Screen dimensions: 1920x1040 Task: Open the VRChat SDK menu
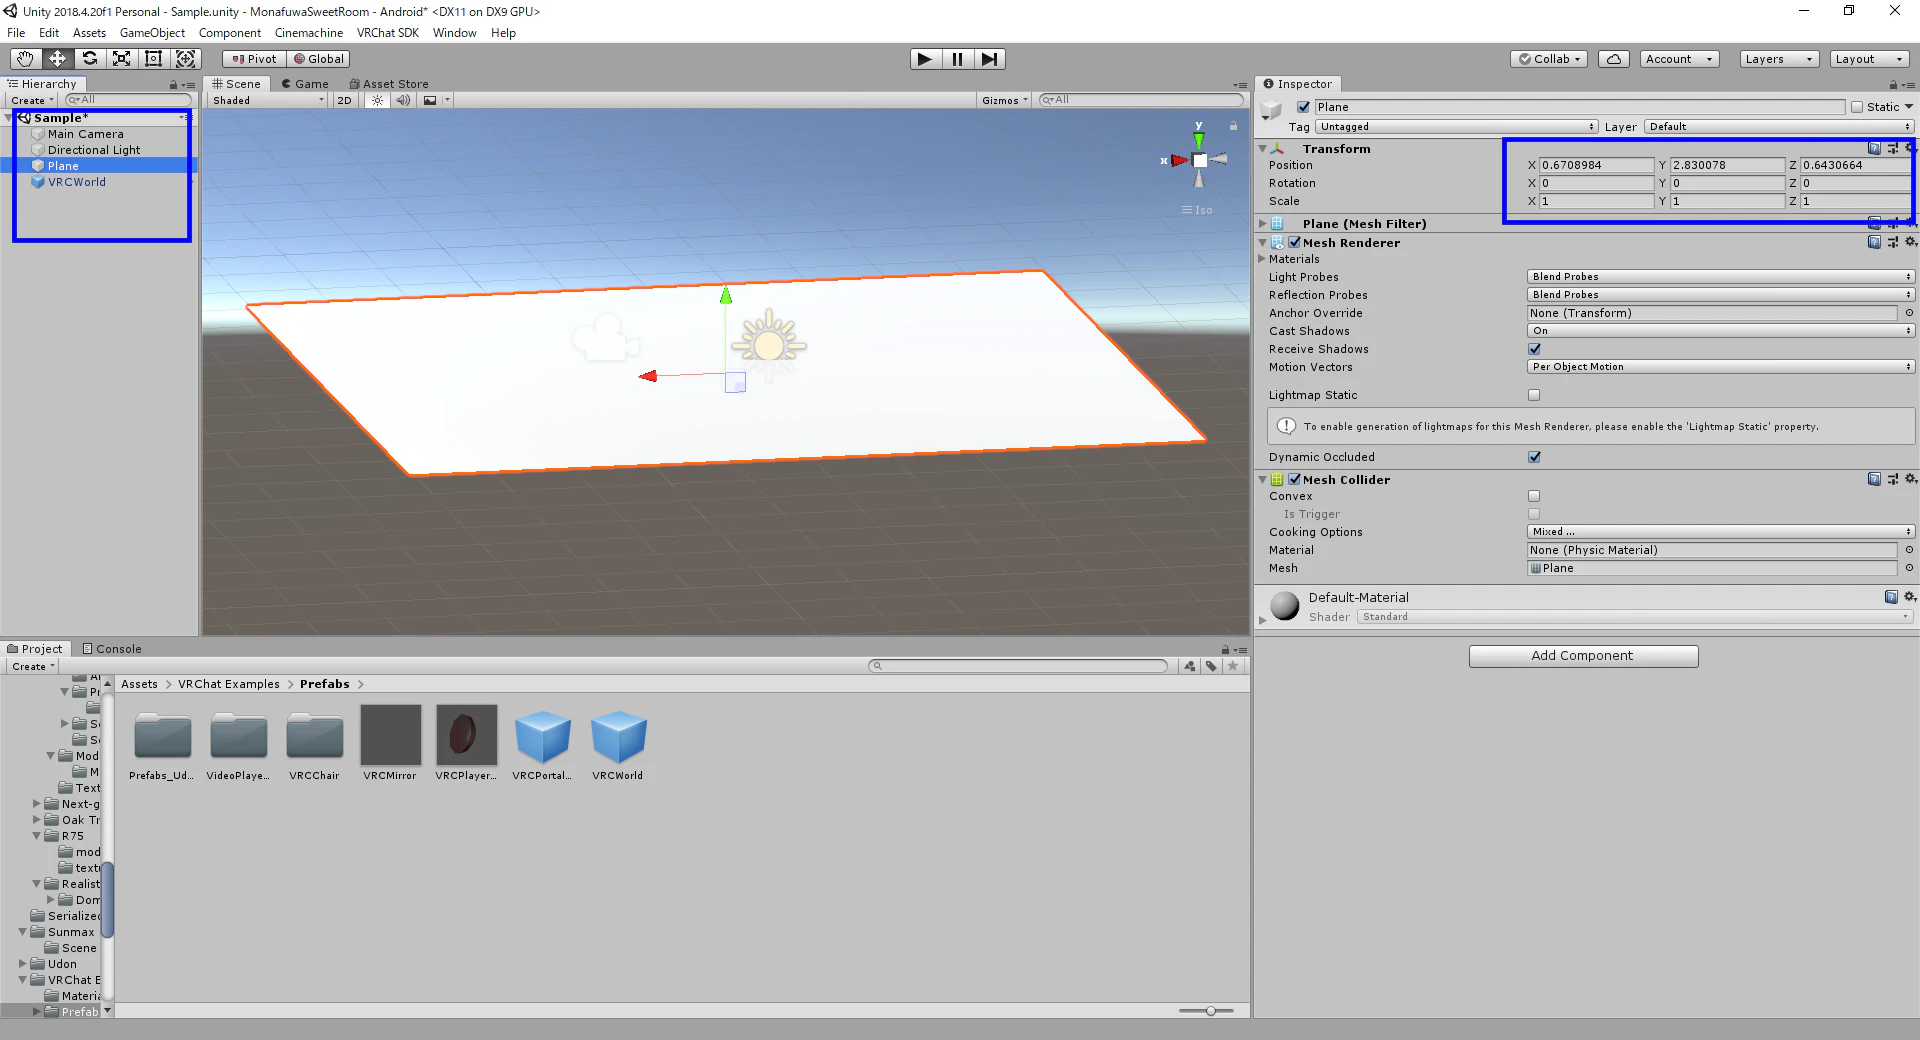tap(388, 33)
